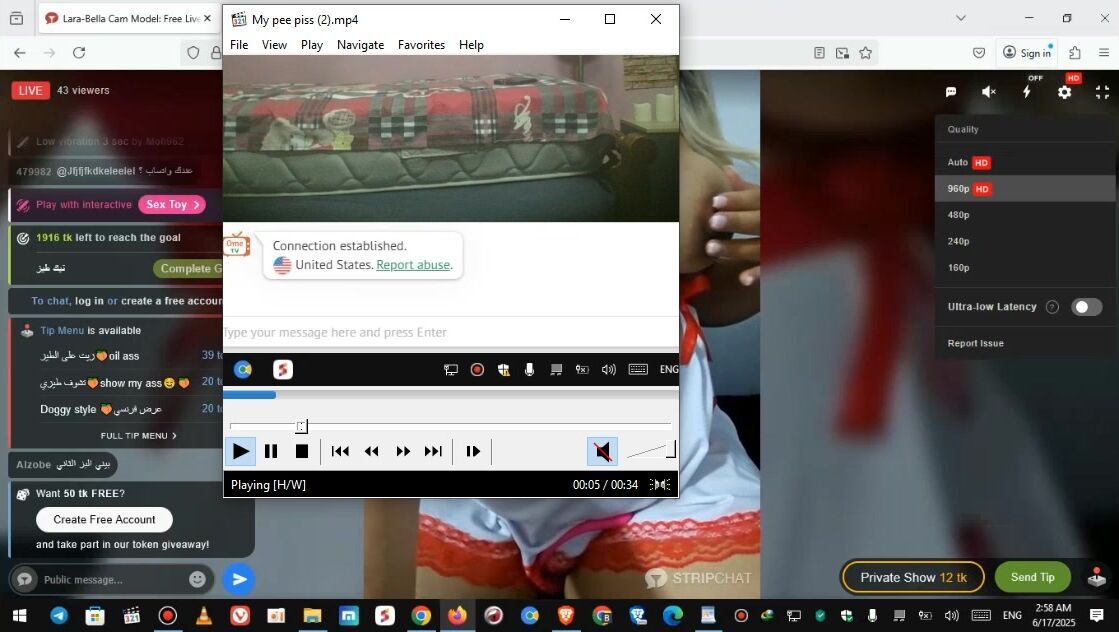Open stream settings gear icon
This screenshot has width=1119, height=632.
point(1064,92)
